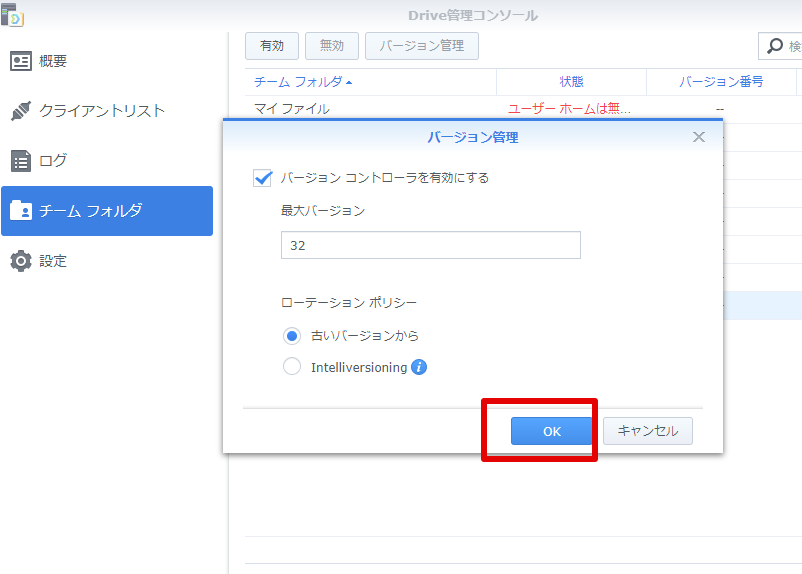
Task: Open the 概要 overview icon in sidebar
Action: pos(21,61)
